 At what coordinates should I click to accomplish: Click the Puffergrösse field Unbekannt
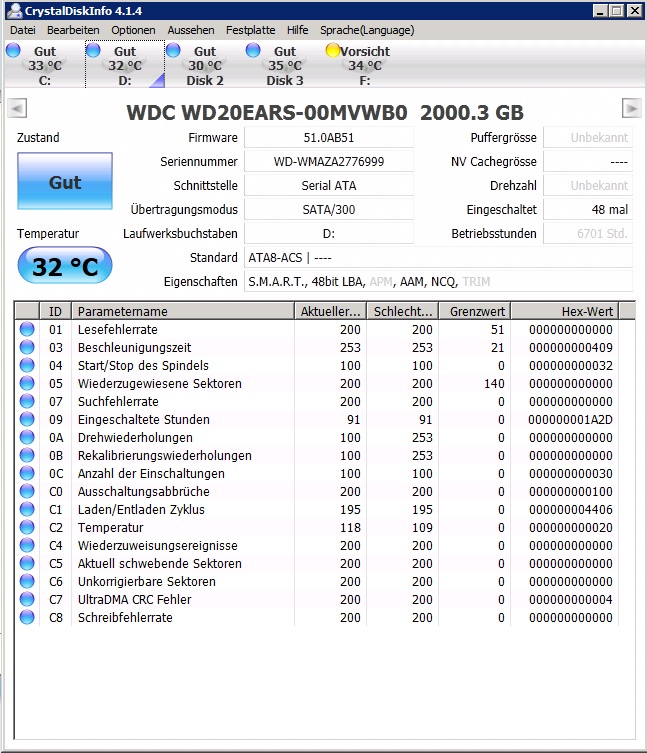tap(588, 137)
